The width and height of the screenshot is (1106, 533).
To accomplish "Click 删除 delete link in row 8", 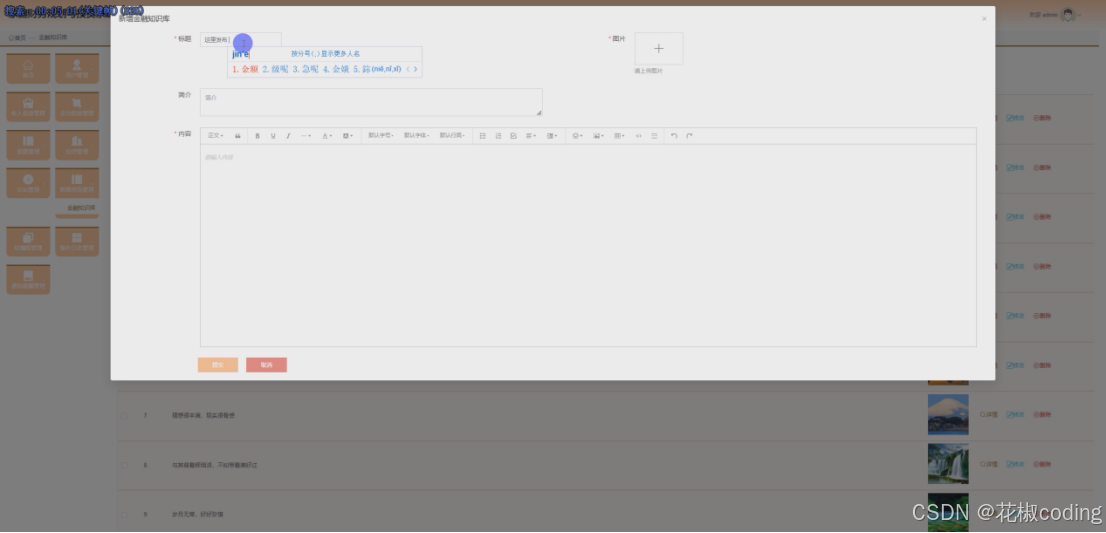I will [1042, 465].
